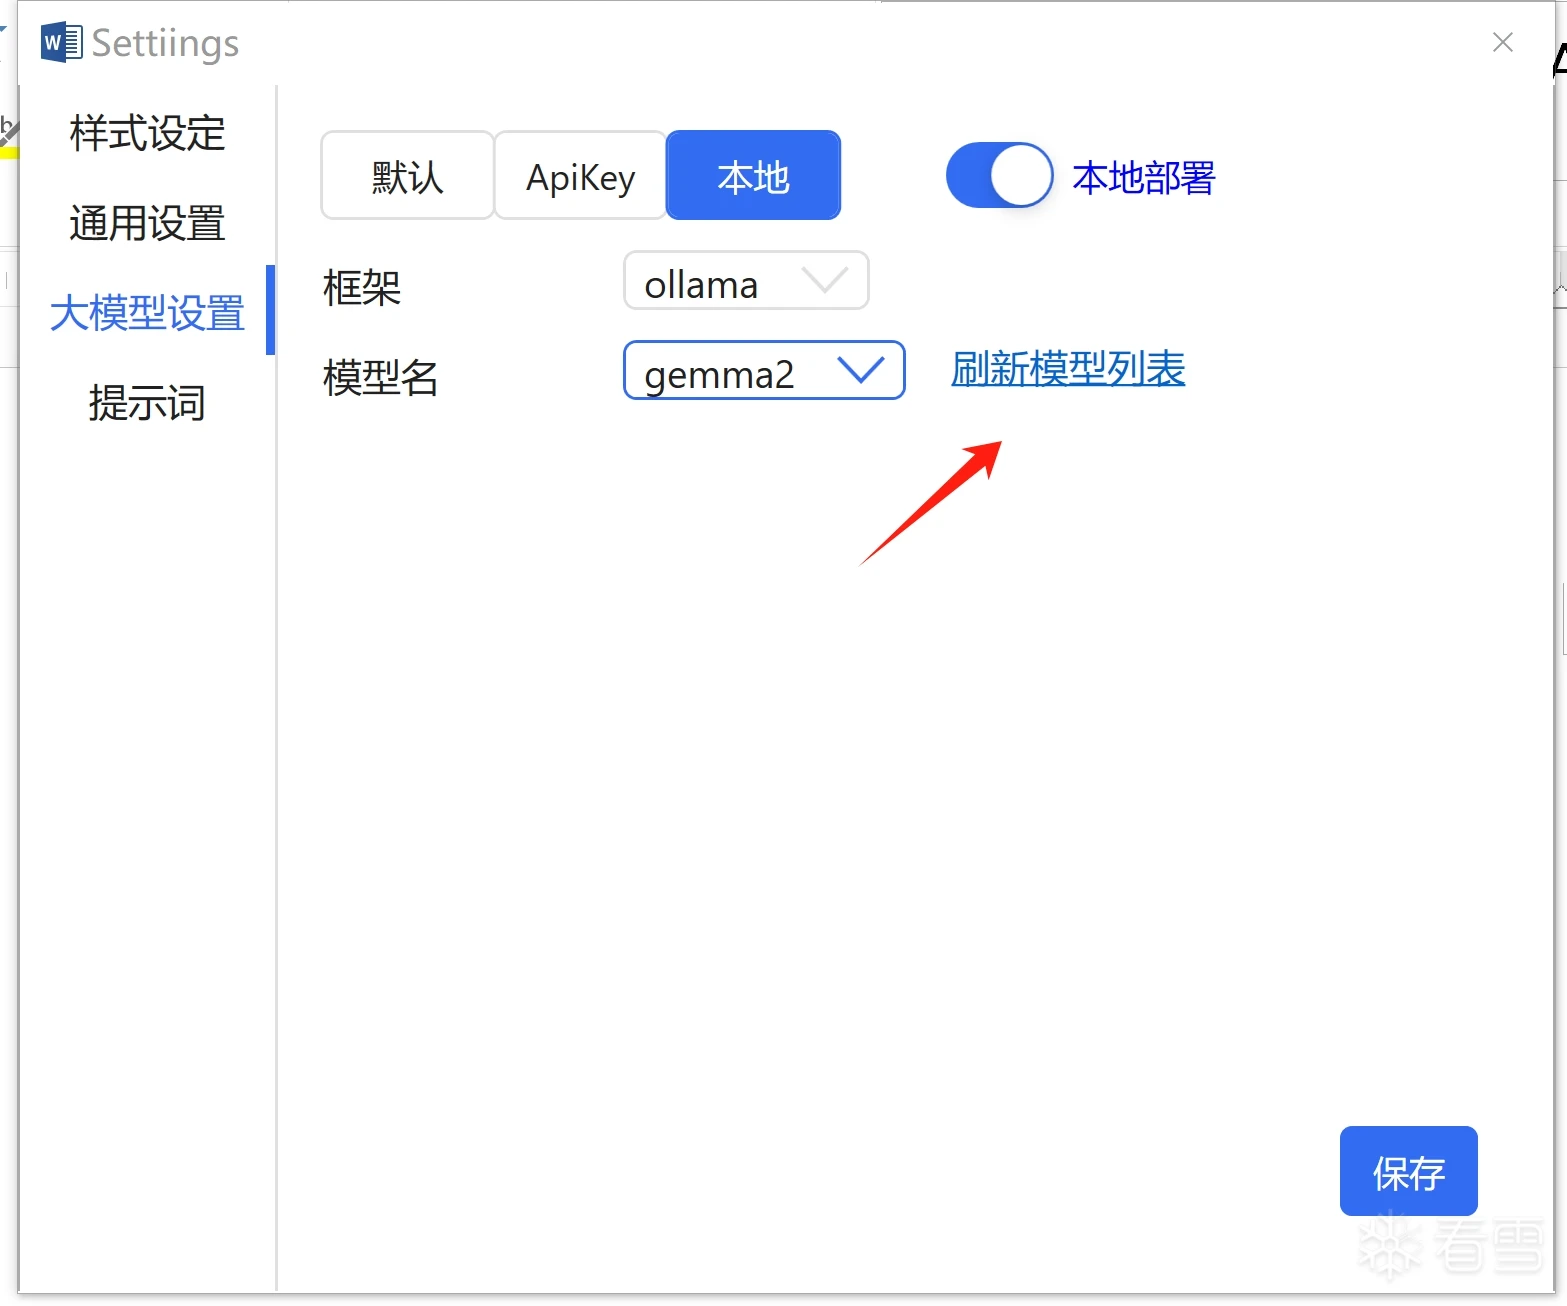The height and width of the screenshot is (1306, 1567).
Task: Open the 样式设定 settings section
Action: [147, 133]
